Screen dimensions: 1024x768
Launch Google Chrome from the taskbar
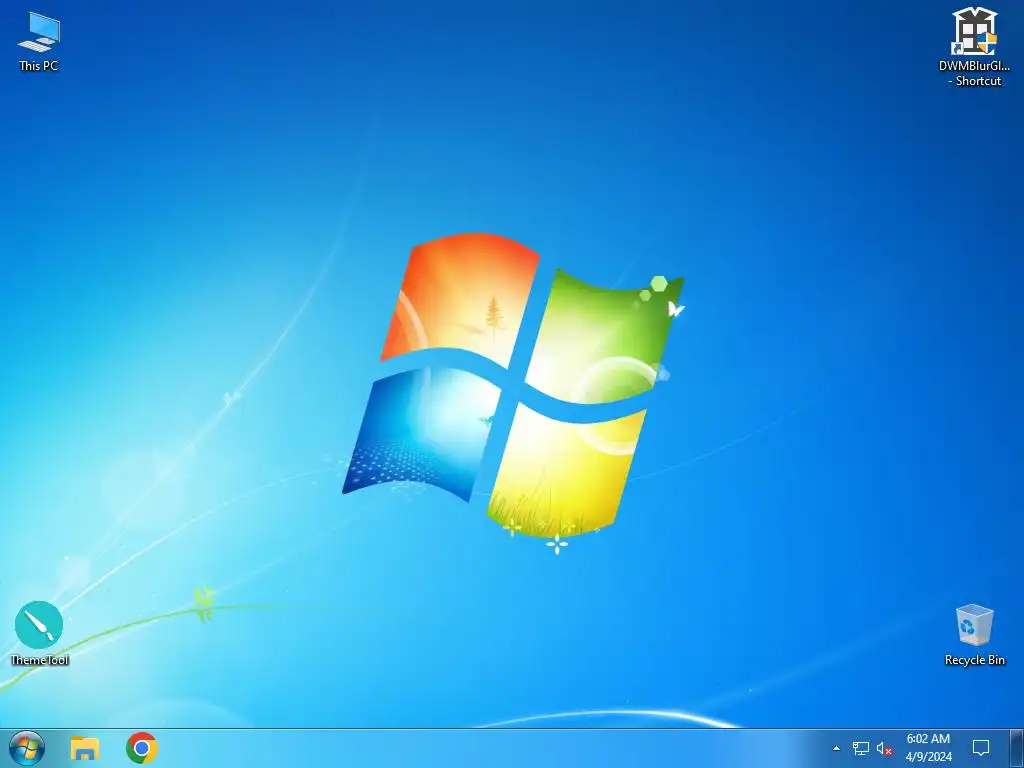click(x=142, y=748)
